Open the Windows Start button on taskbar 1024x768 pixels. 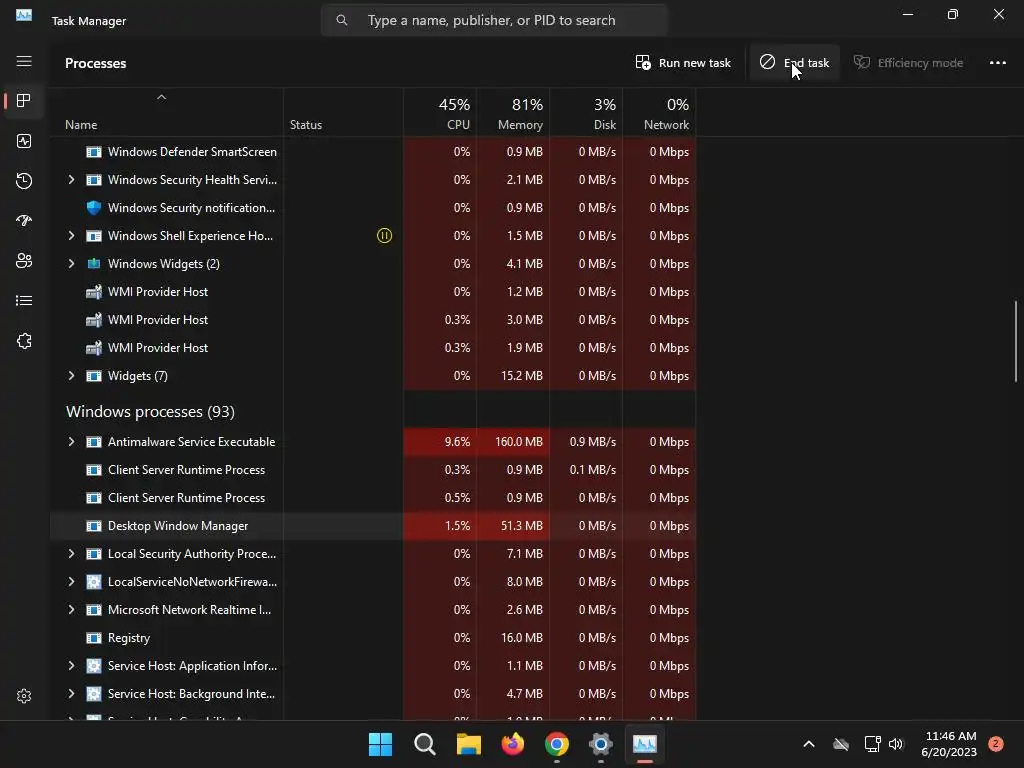380,744
